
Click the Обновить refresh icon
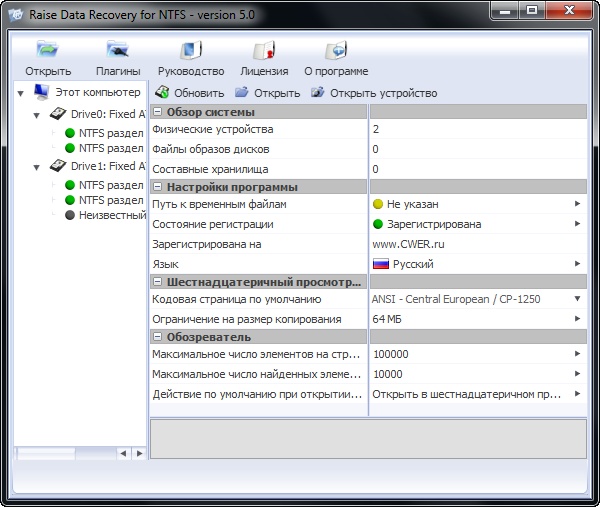tap(162, 93)
